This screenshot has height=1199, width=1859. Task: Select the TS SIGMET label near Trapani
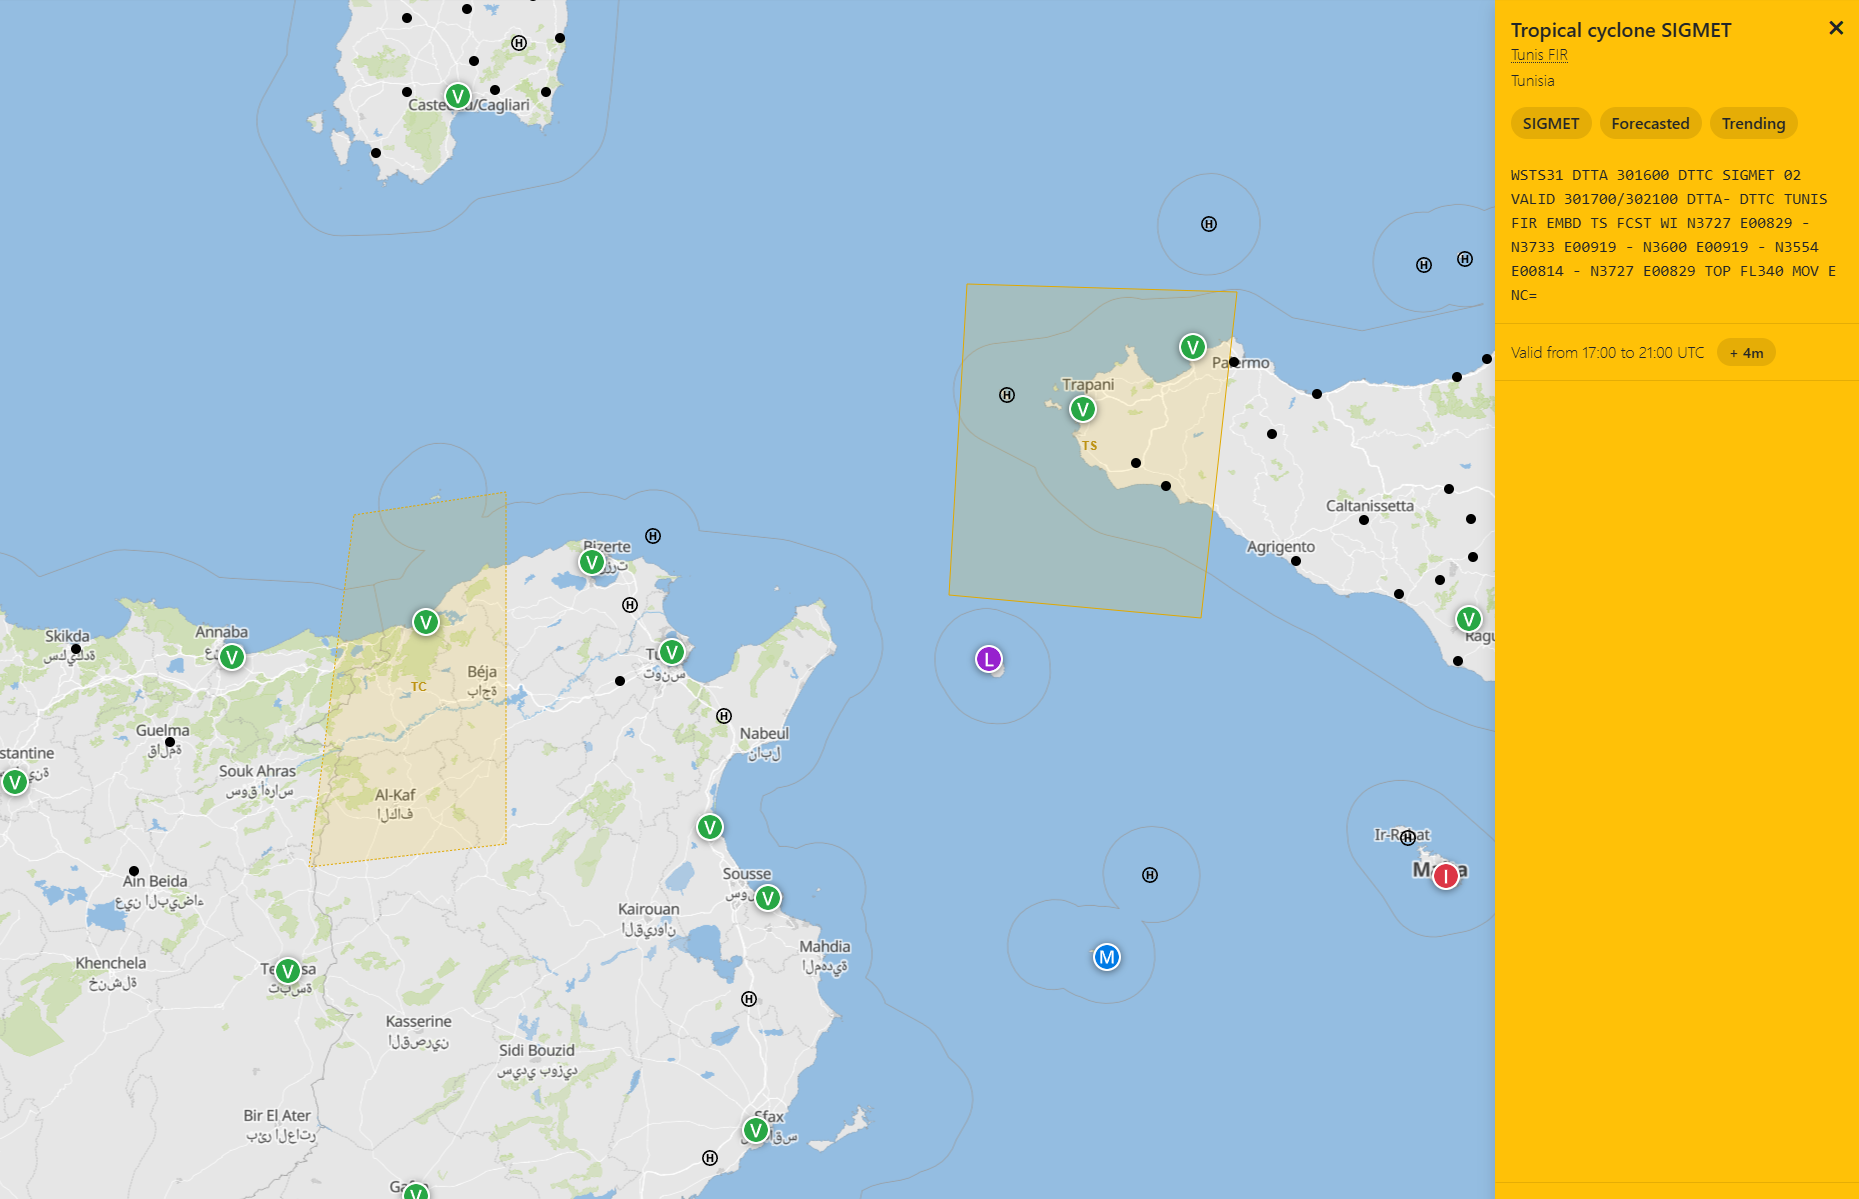tap(1090, 446)
